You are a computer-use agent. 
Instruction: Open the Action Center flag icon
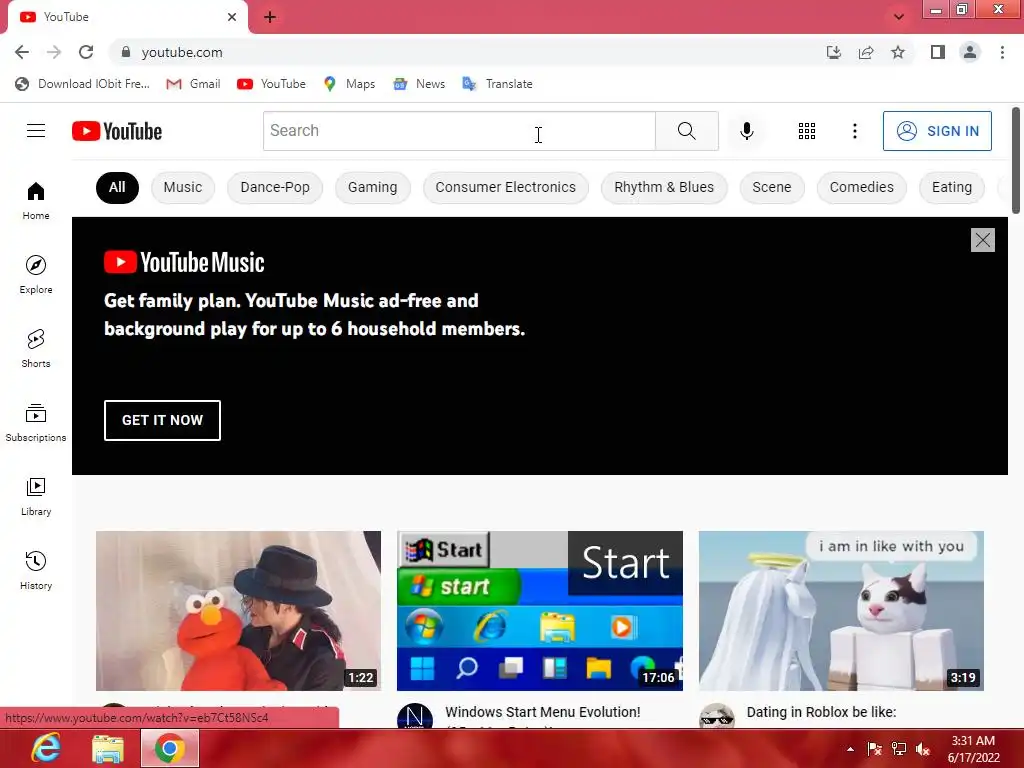click(x=874, y=749)
